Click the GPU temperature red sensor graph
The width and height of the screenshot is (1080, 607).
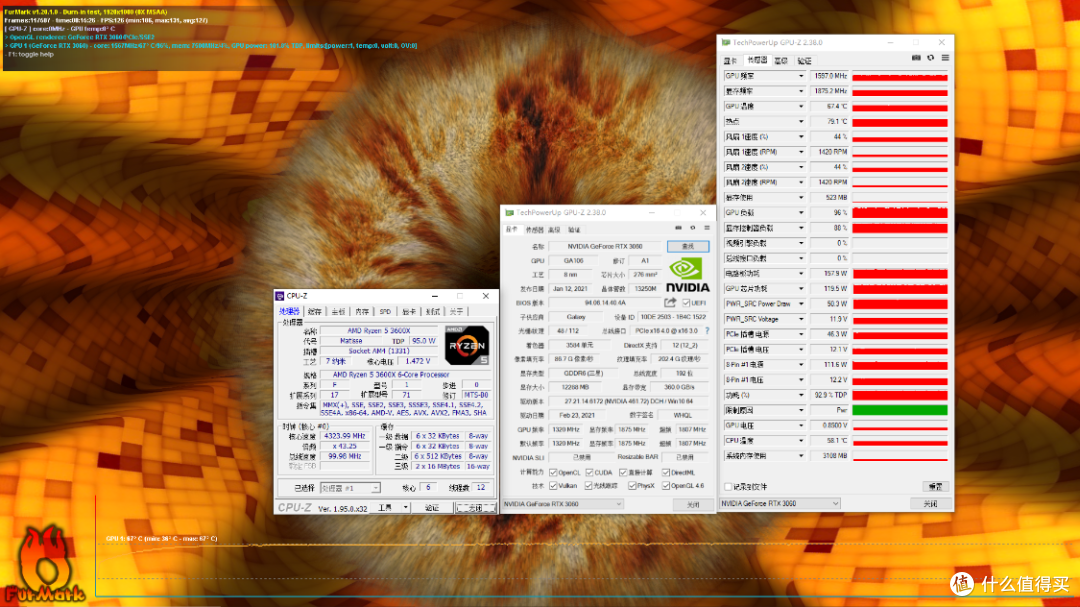pos(900,106)
